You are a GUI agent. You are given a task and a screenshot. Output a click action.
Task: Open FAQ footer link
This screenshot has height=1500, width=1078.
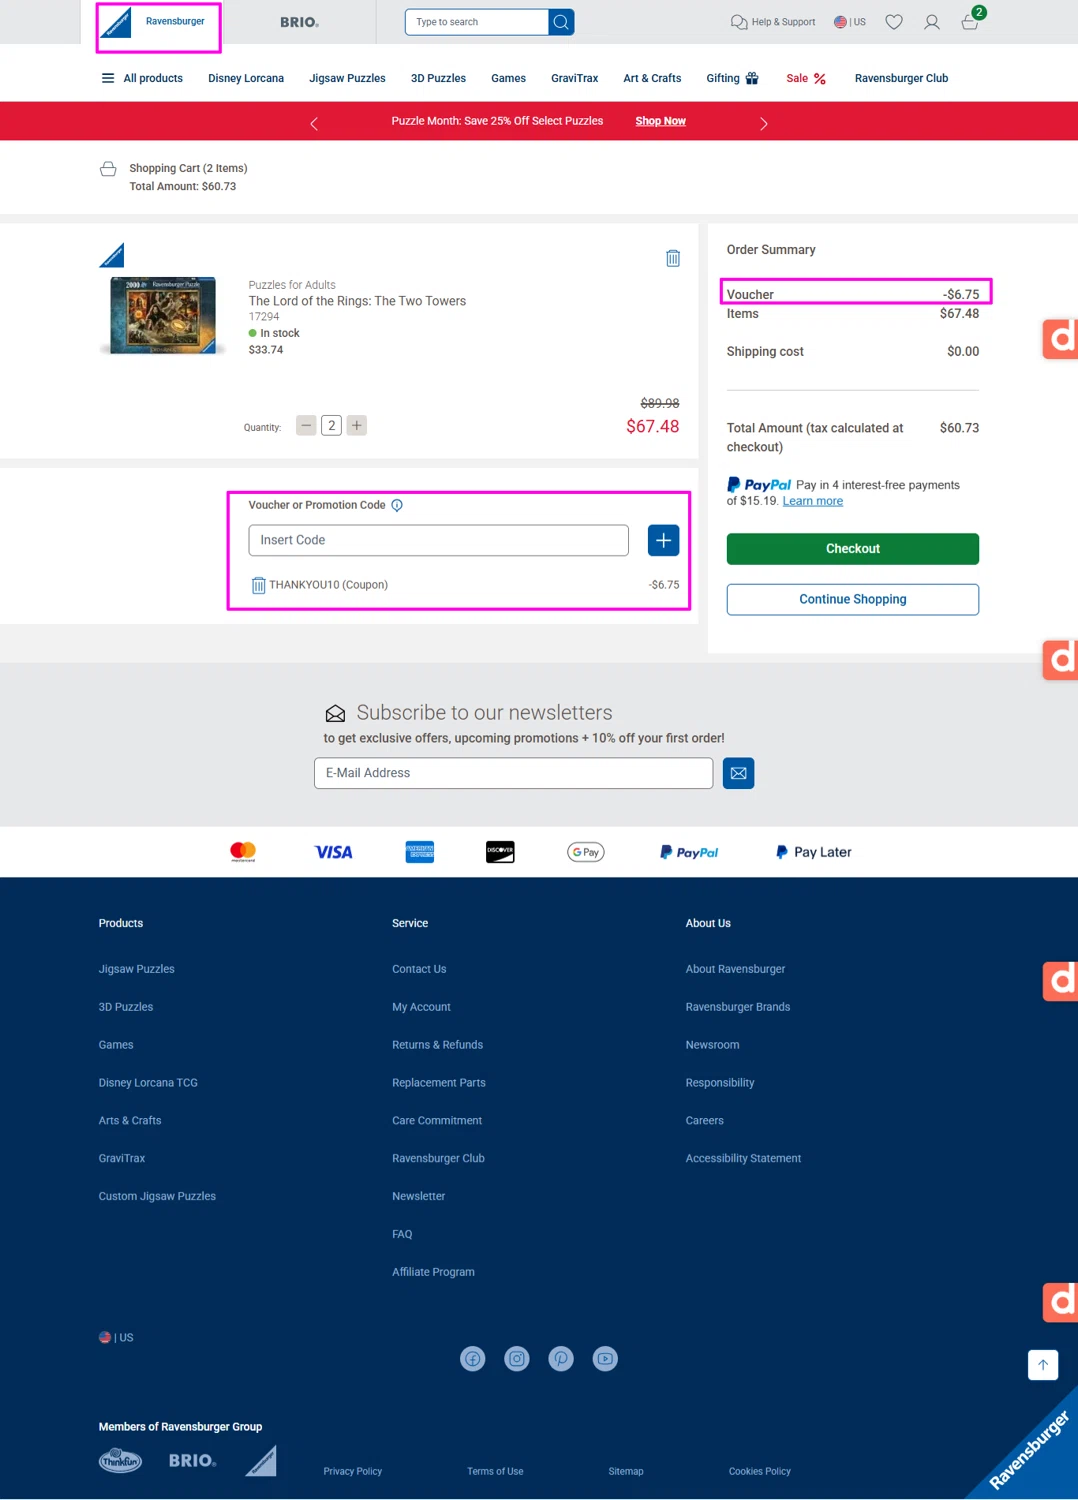(x=402, y=1234)
